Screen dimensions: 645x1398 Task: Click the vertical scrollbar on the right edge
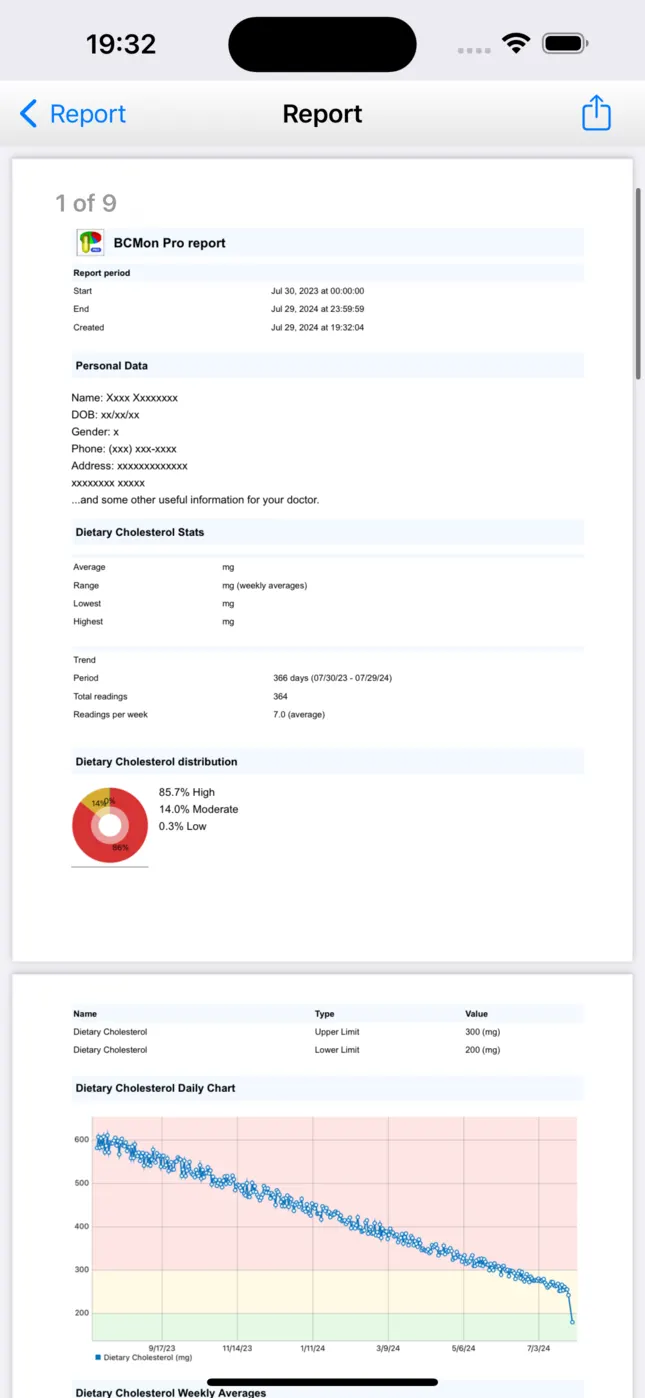639,283
